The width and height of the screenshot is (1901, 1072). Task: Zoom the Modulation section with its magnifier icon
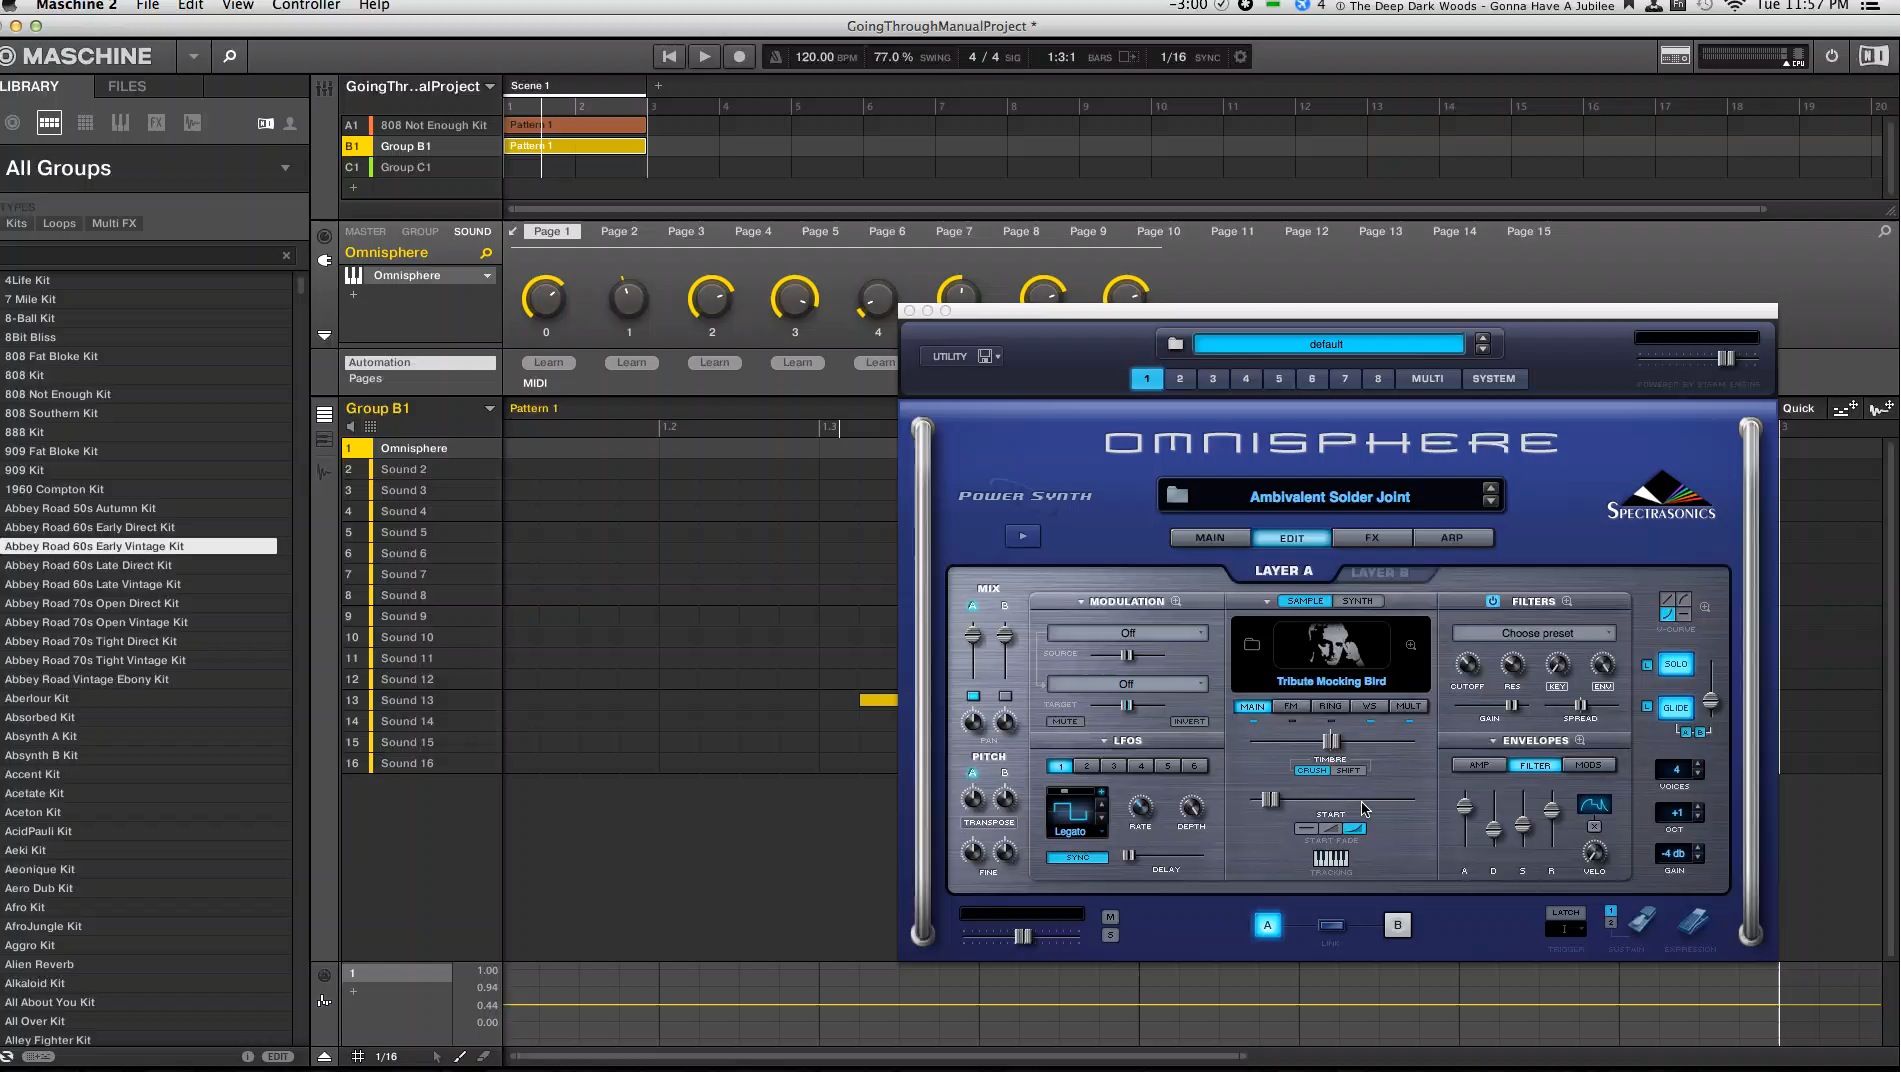pyautogui.click(x=1176, y=601)
